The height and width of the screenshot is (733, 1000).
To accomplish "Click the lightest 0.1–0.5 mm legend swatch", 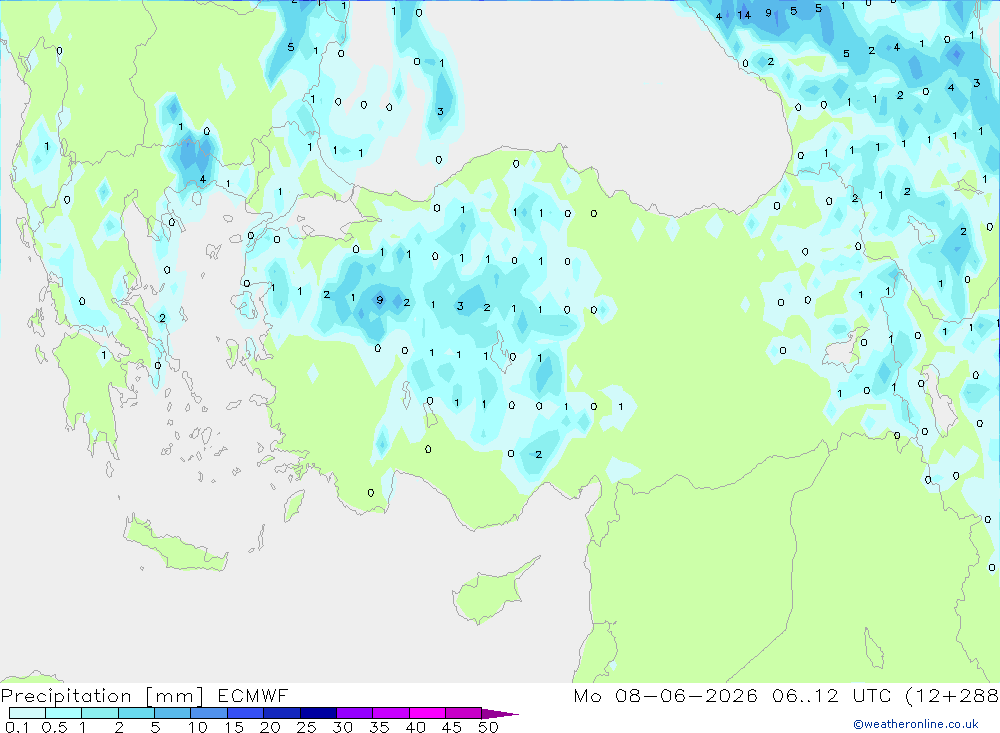I will (27, 713).
